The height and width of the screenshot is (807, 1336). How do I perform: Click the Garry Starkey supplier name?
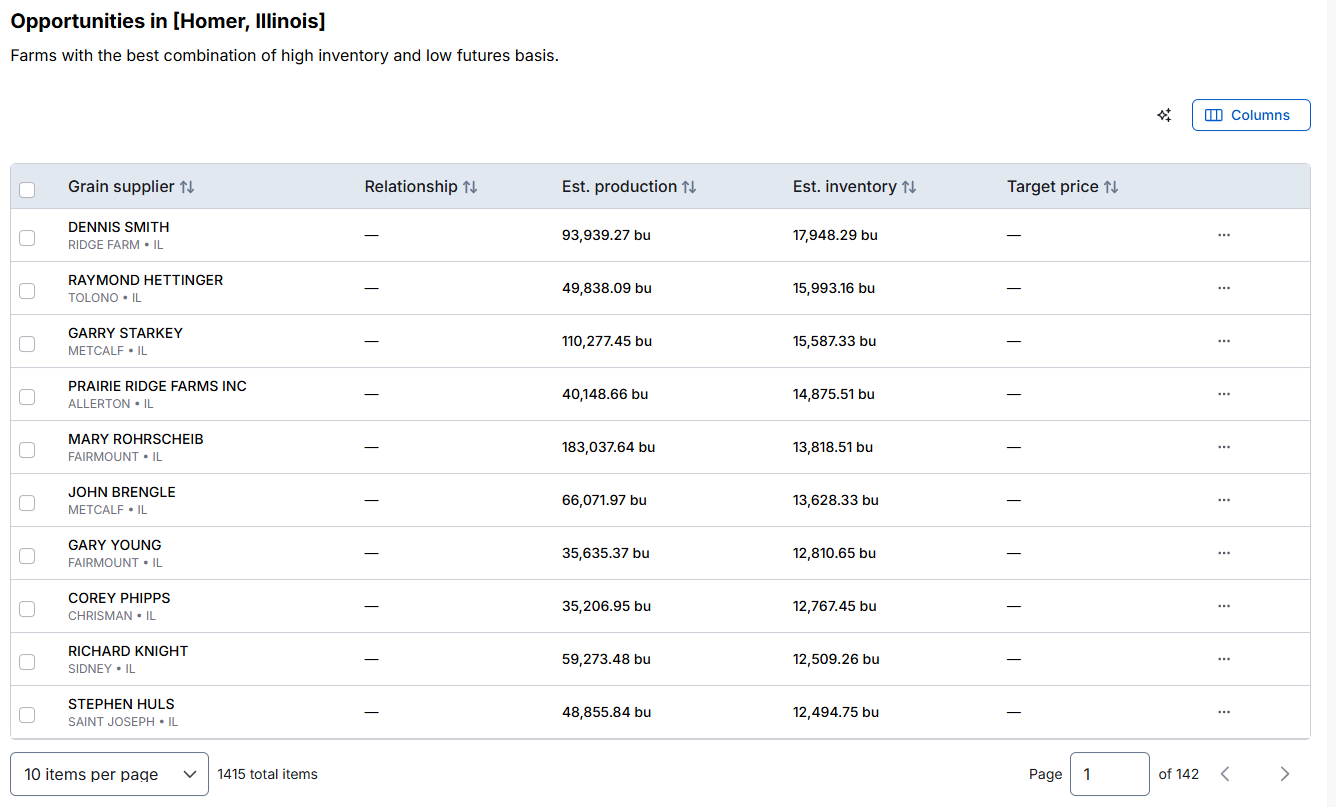(x=125, y=333)
